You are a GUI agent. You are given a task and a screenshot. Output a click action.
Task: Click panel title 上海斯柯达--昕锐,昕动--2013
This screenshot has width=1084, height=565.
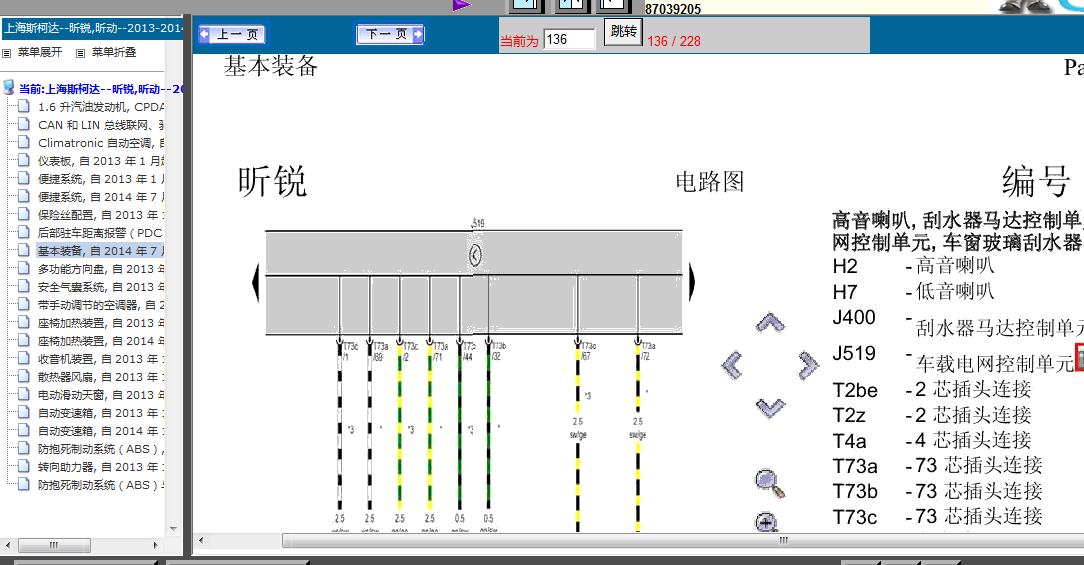[93, 28]
